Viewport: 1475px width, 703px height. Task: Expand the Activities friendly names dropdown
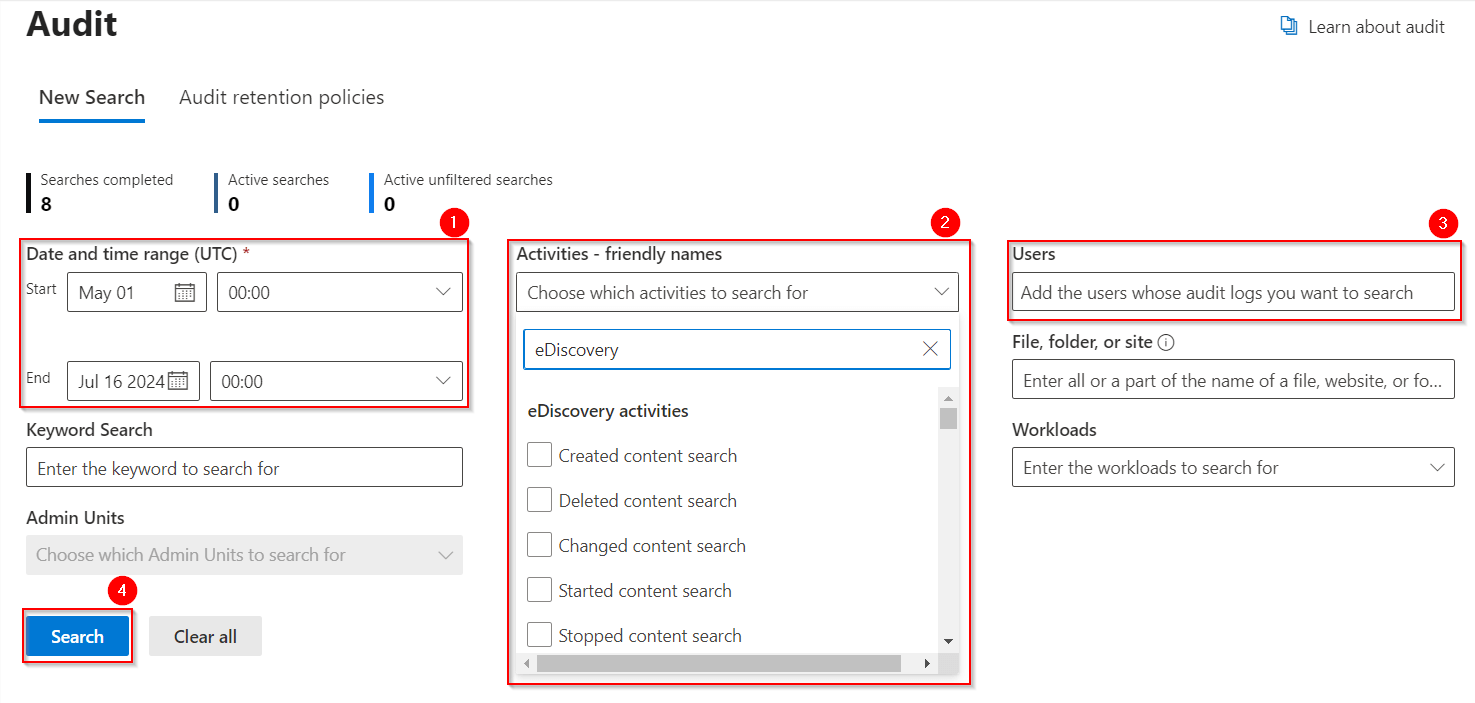point(940,292)
